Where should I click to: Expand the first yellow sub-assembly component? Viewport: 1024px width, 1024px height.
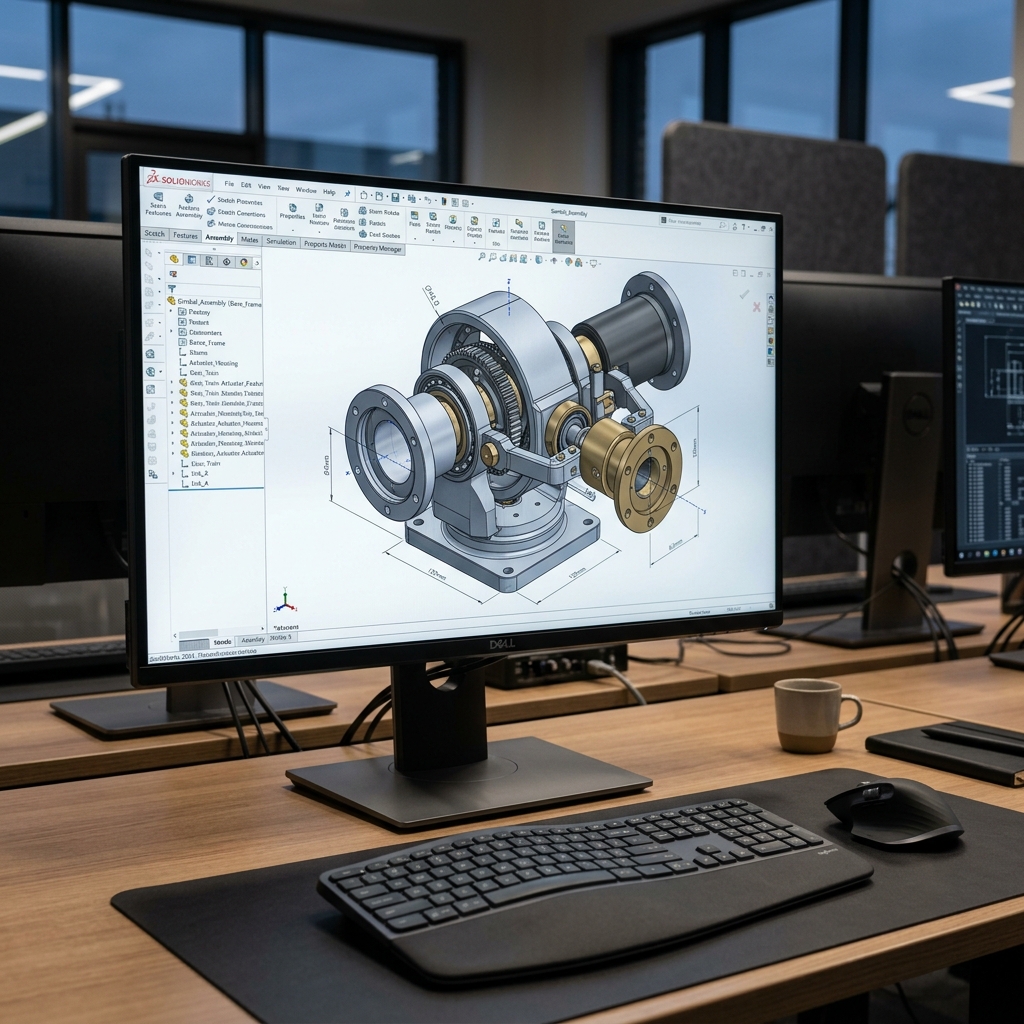(x=172, y=382)
